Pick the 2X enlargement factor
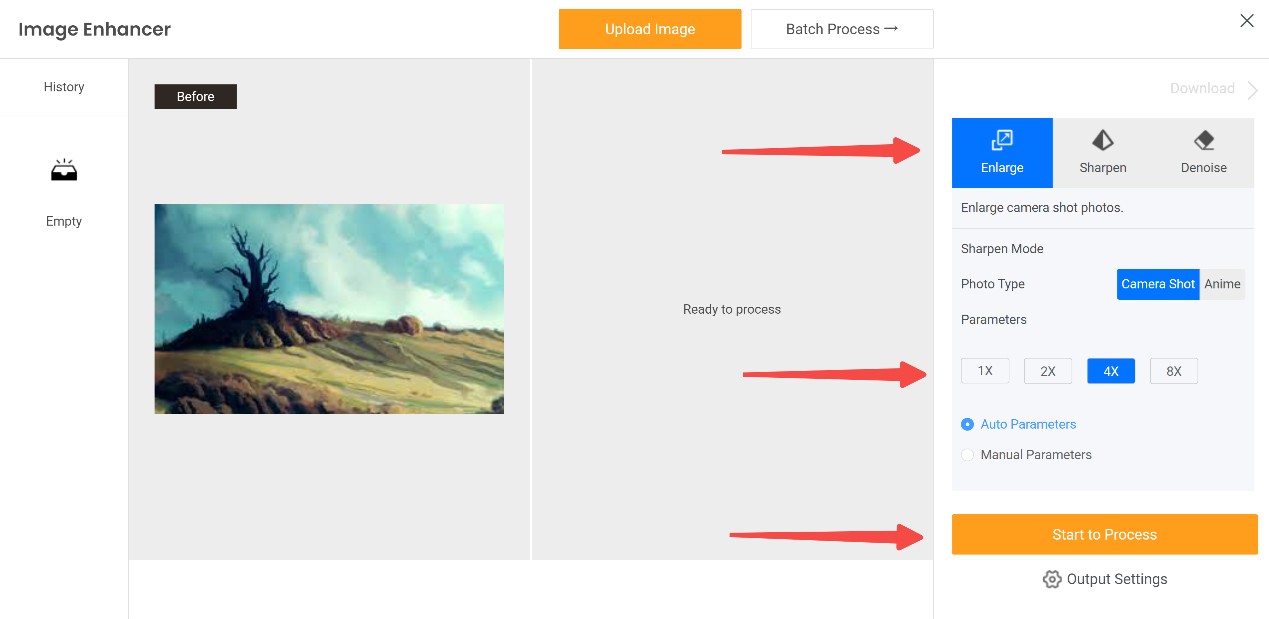This screenshot has height=619, width=1269. [x=1048, y=371]
